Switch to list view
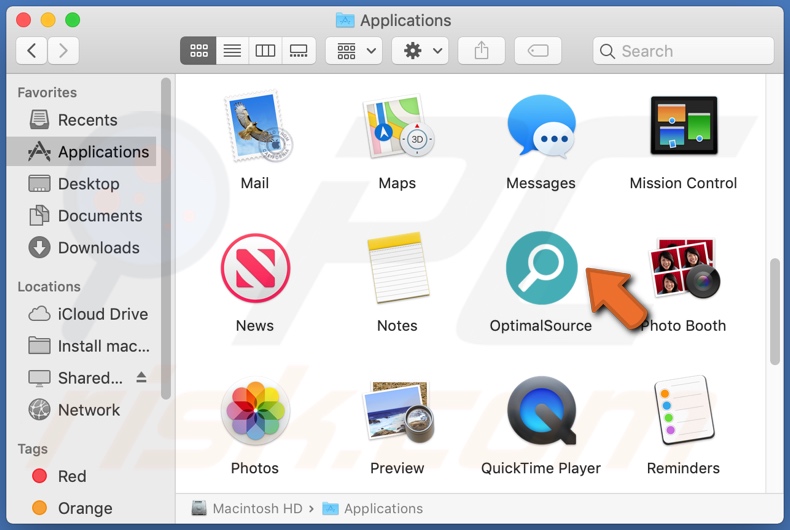The width and height of the screenshot is (790, 530). (232, 50)
